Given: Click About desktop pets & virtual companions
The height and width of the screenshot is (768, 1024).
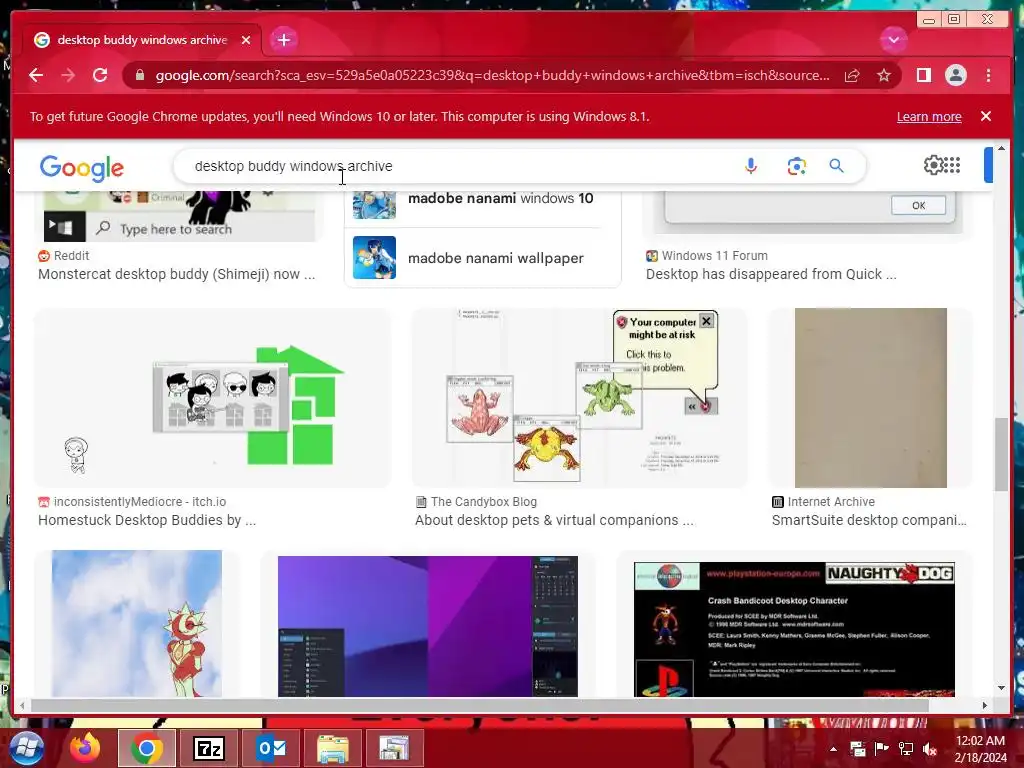Looking at the screenshot, I should (x=554, y=520).
